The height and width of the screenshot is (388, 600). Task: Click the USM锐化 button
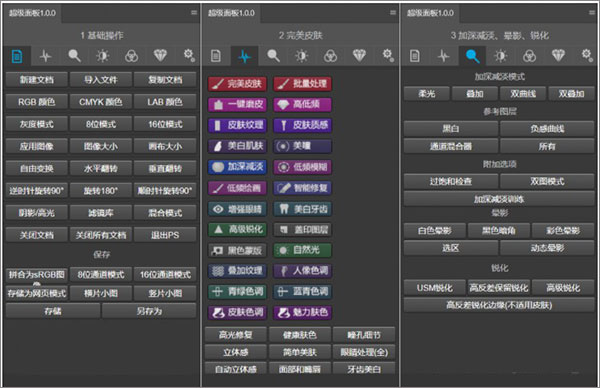click(435, 288)
